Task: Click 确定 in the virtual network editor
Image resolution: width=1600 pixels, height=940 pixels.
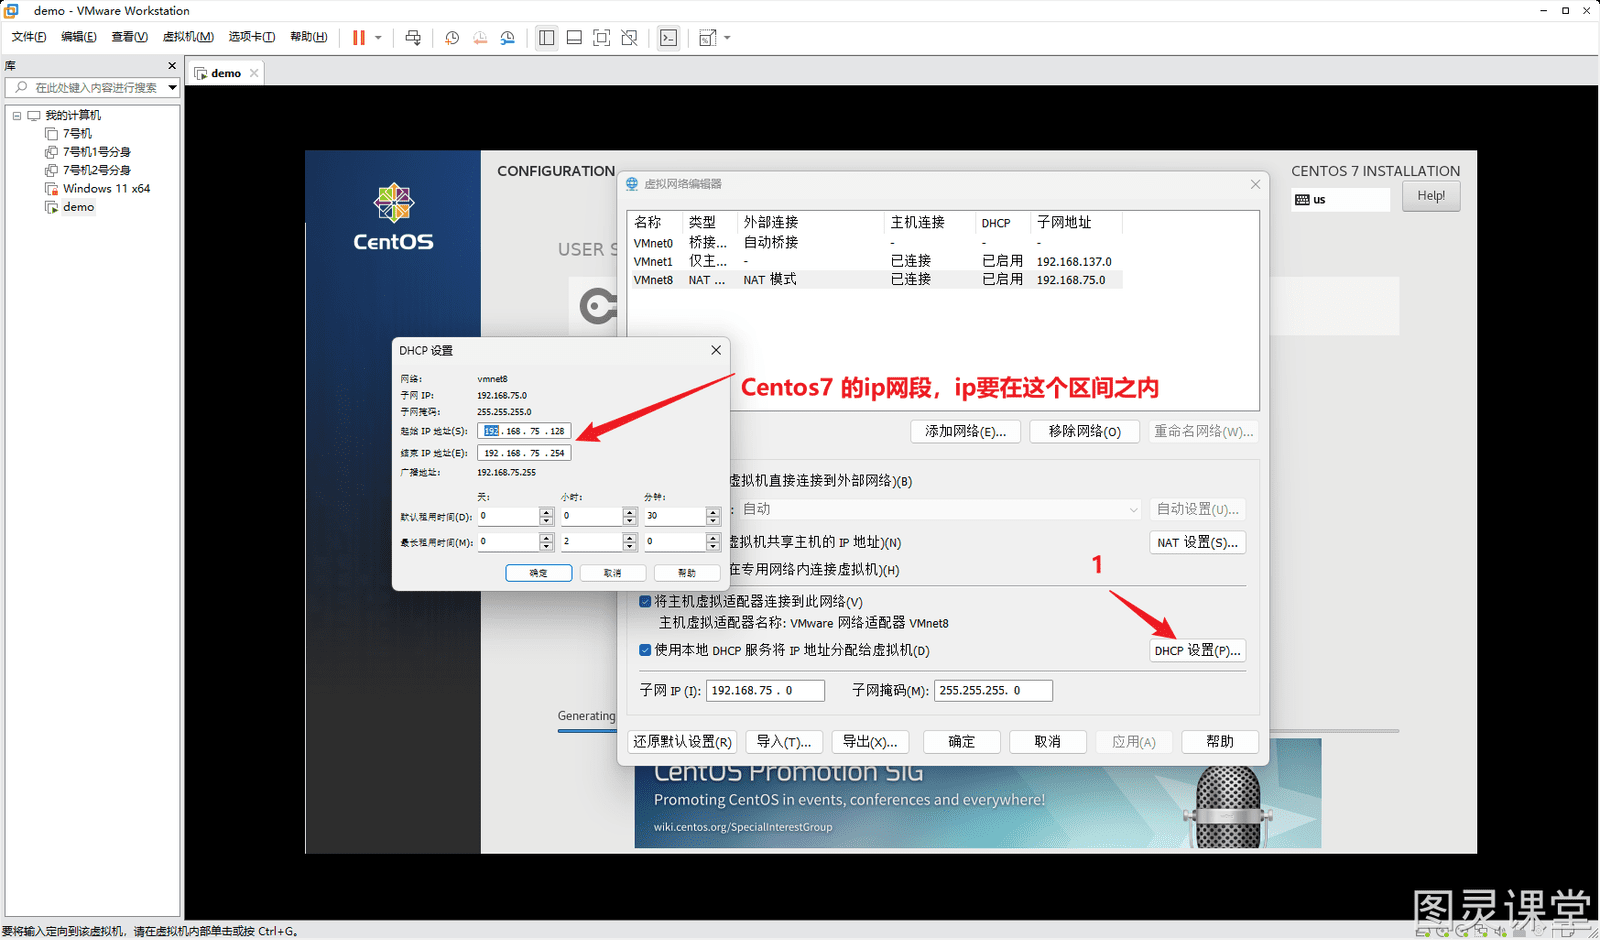Action: coord(961,742)
